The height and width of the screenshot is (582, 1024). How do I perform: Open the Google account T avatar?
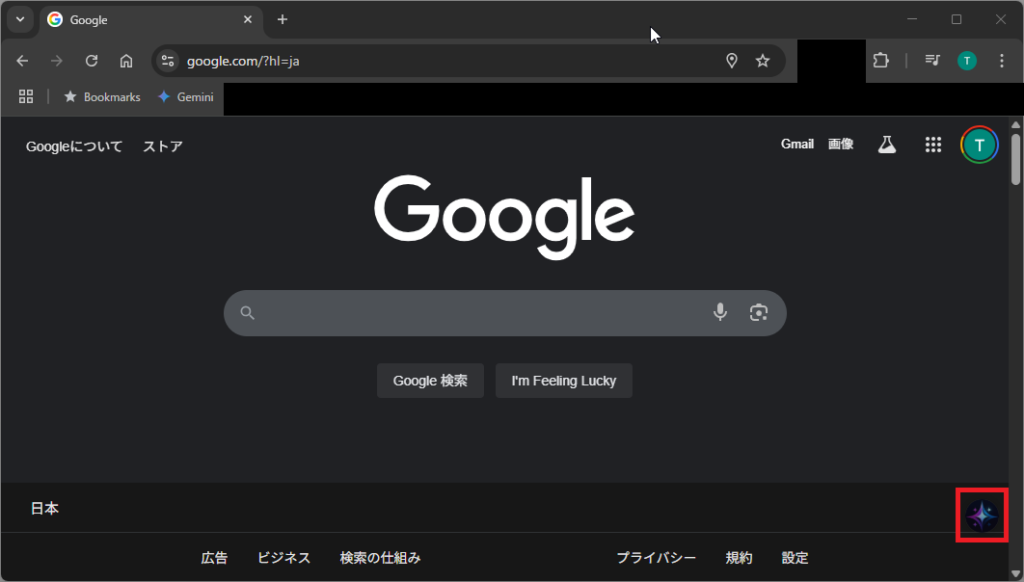click(979, 144)
